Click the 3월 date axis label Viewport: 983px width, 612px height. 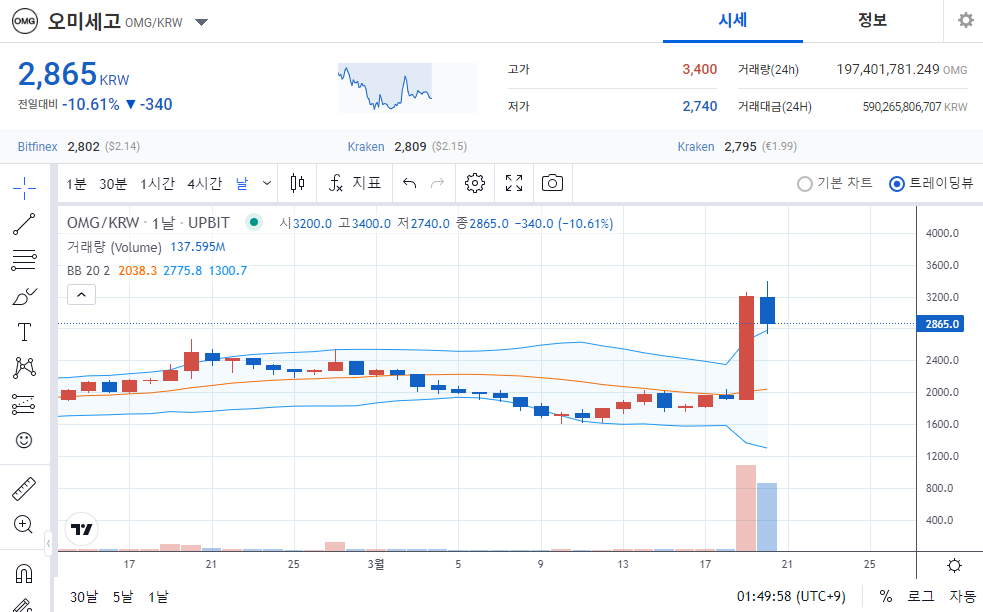tap(376, 564)
